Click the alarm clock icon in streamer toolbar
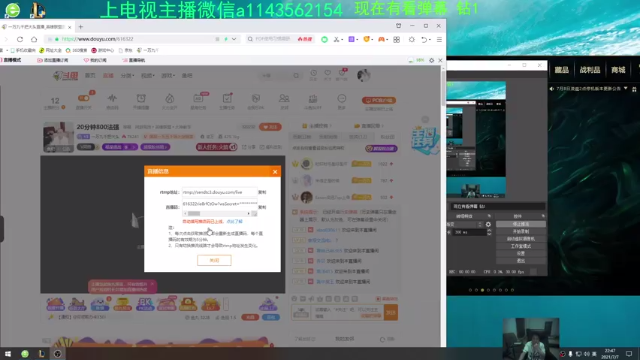The width and height of the screenshot is (640, 360). click(x=141, y=98)
